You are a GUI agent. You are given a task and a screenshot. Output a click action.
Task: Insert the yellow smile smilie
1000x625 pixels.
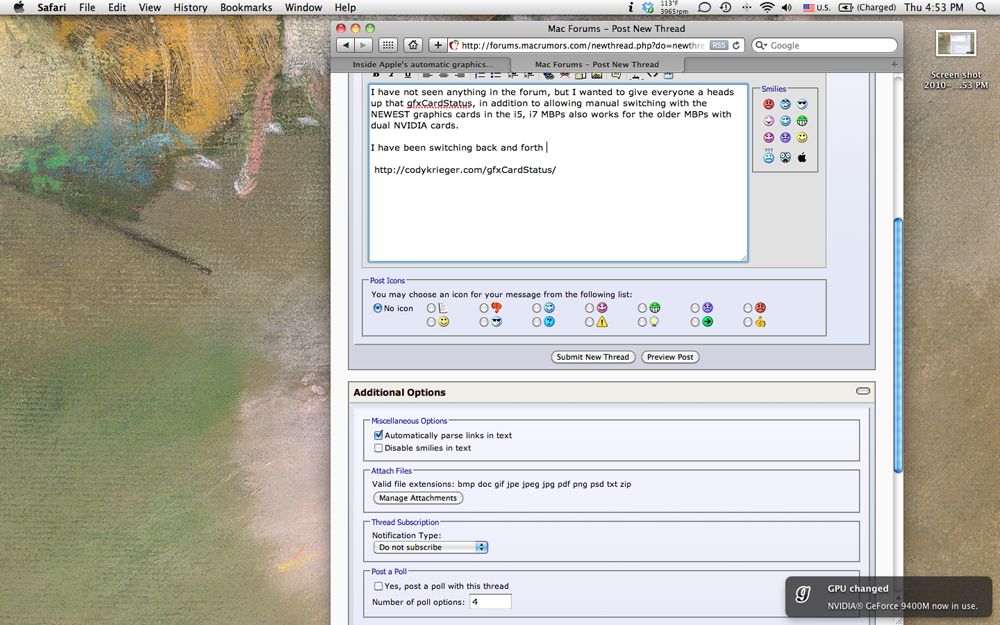click(802, 137)
